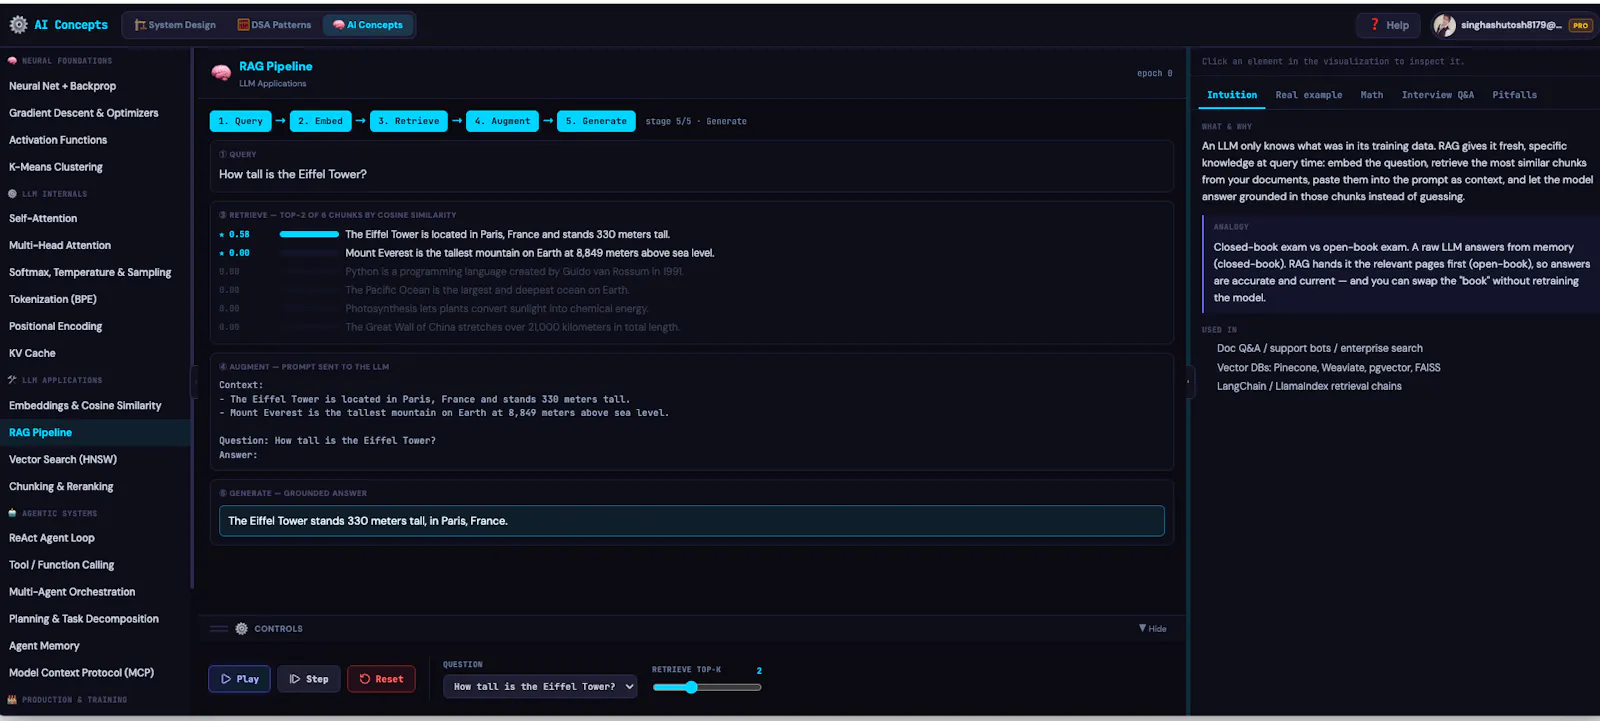Viewport: 1600px width, 721px height.
Task: Adjust the Retrieve Top-K slider
Action: (707, 687)
